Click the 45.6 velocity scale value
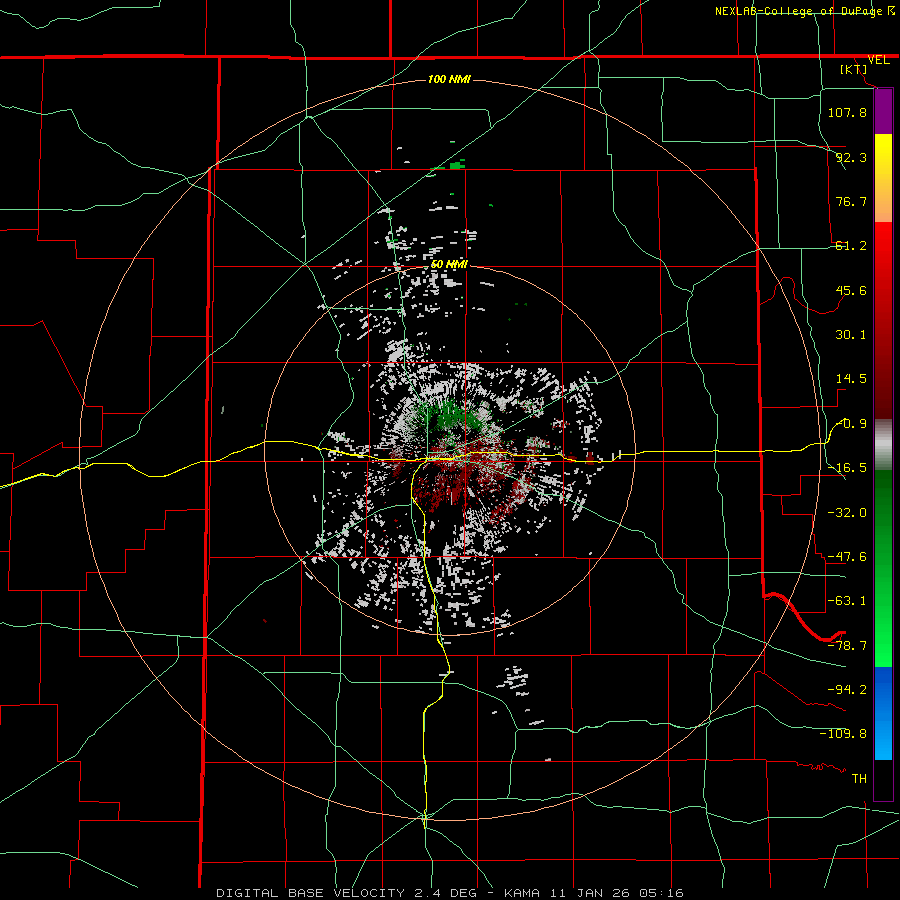 click(x=851, y=290)
